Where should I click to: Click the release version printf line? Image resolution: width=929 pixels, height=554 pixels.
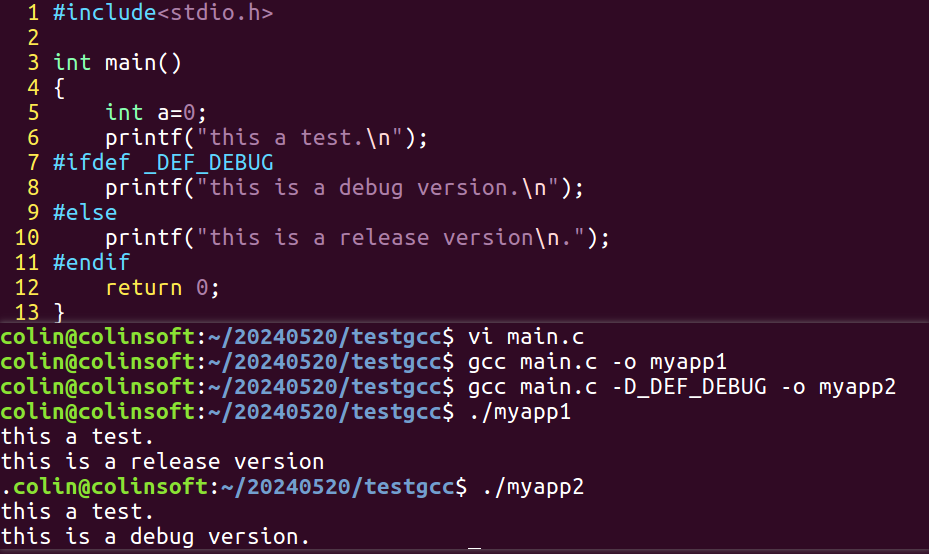coord(357,238)
